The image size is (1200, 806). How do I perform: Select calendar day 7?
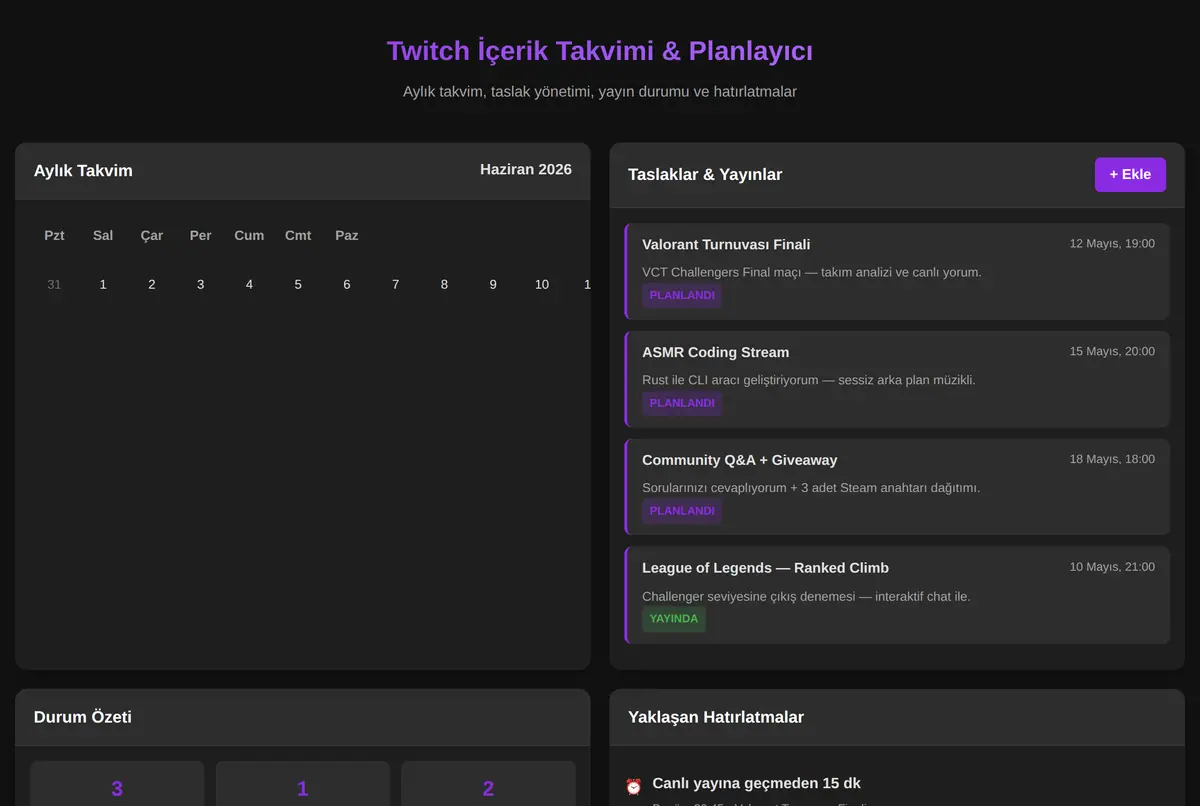[395, 284]
